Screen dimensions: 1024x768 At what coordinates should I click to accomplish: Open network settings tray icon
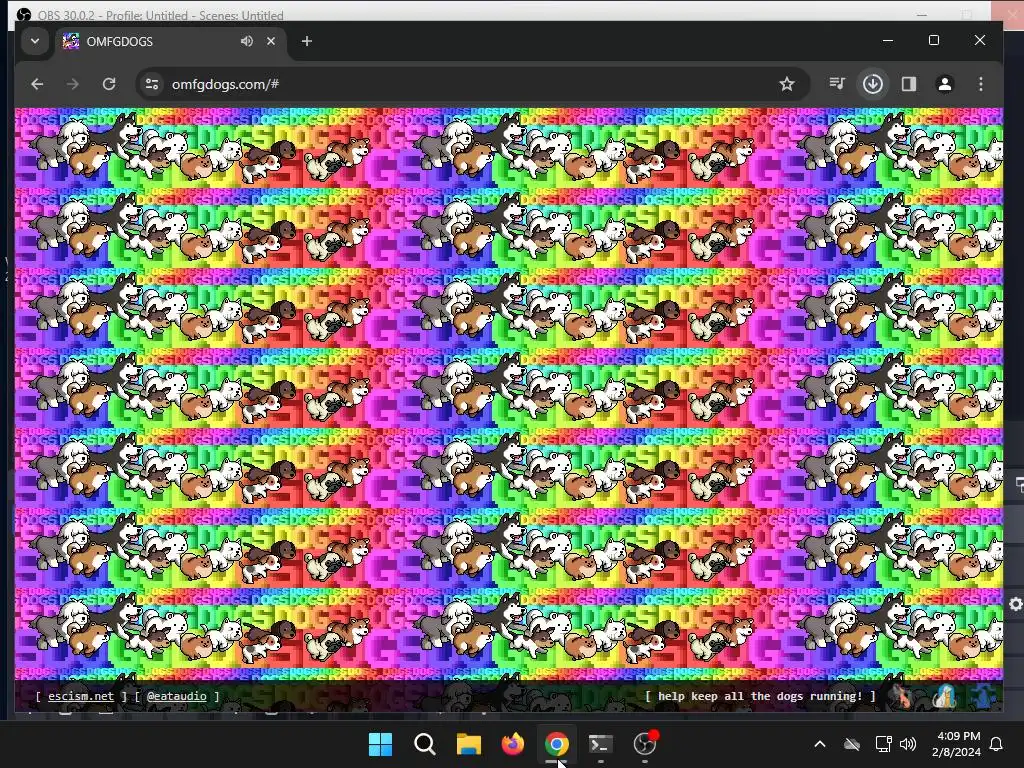pyautogui.click(x=883, y=744)
